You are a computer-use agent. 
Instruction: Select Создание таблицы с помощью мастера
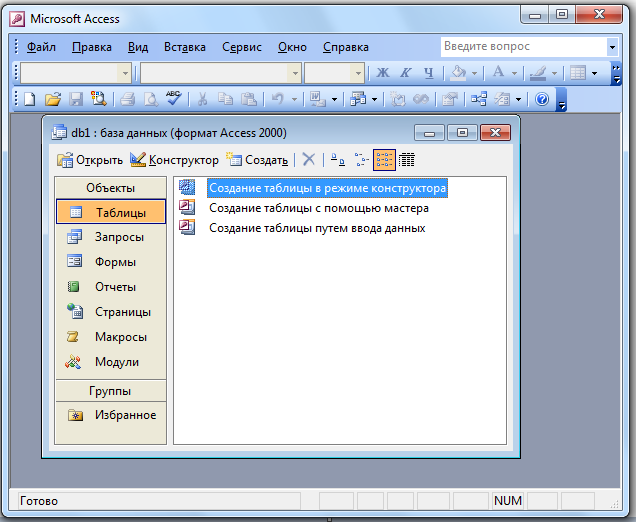click(x=319, y=208)
